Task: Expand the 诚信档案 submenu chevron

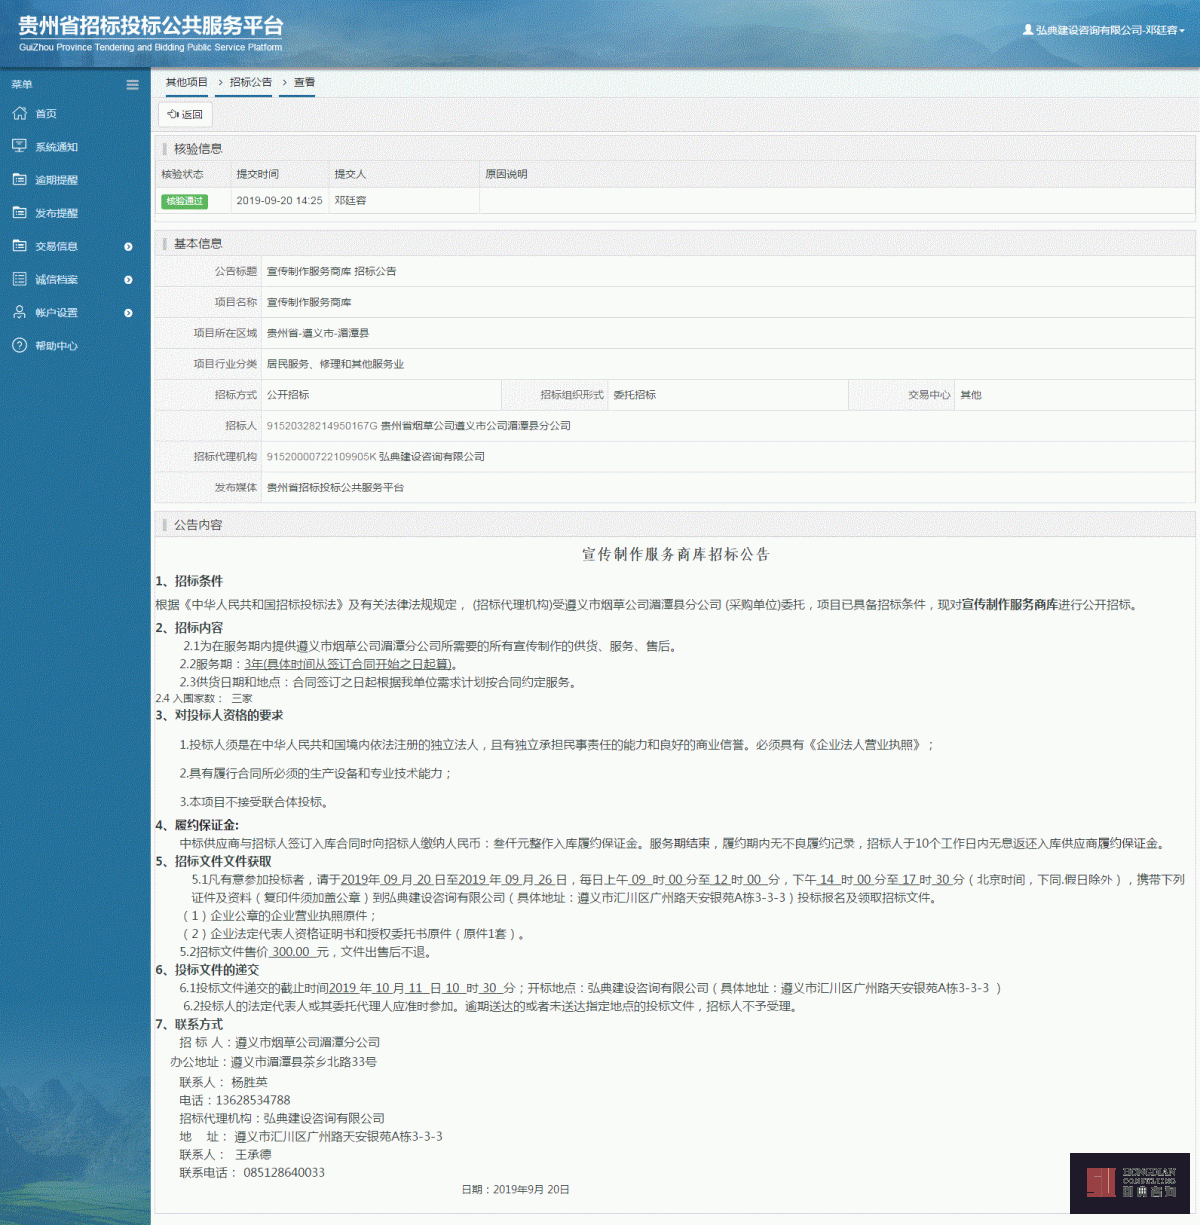Action: (127, 280)
